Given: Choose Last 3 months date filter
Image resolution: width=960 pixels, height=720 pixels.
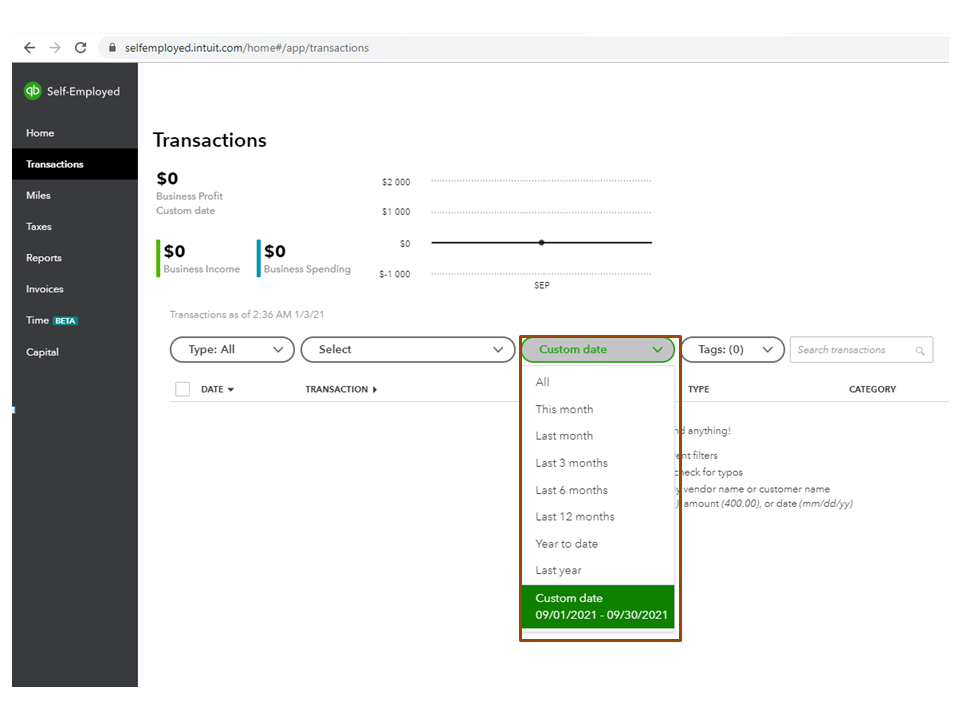Looking at the screenshot, I should (x=598, y=463).
